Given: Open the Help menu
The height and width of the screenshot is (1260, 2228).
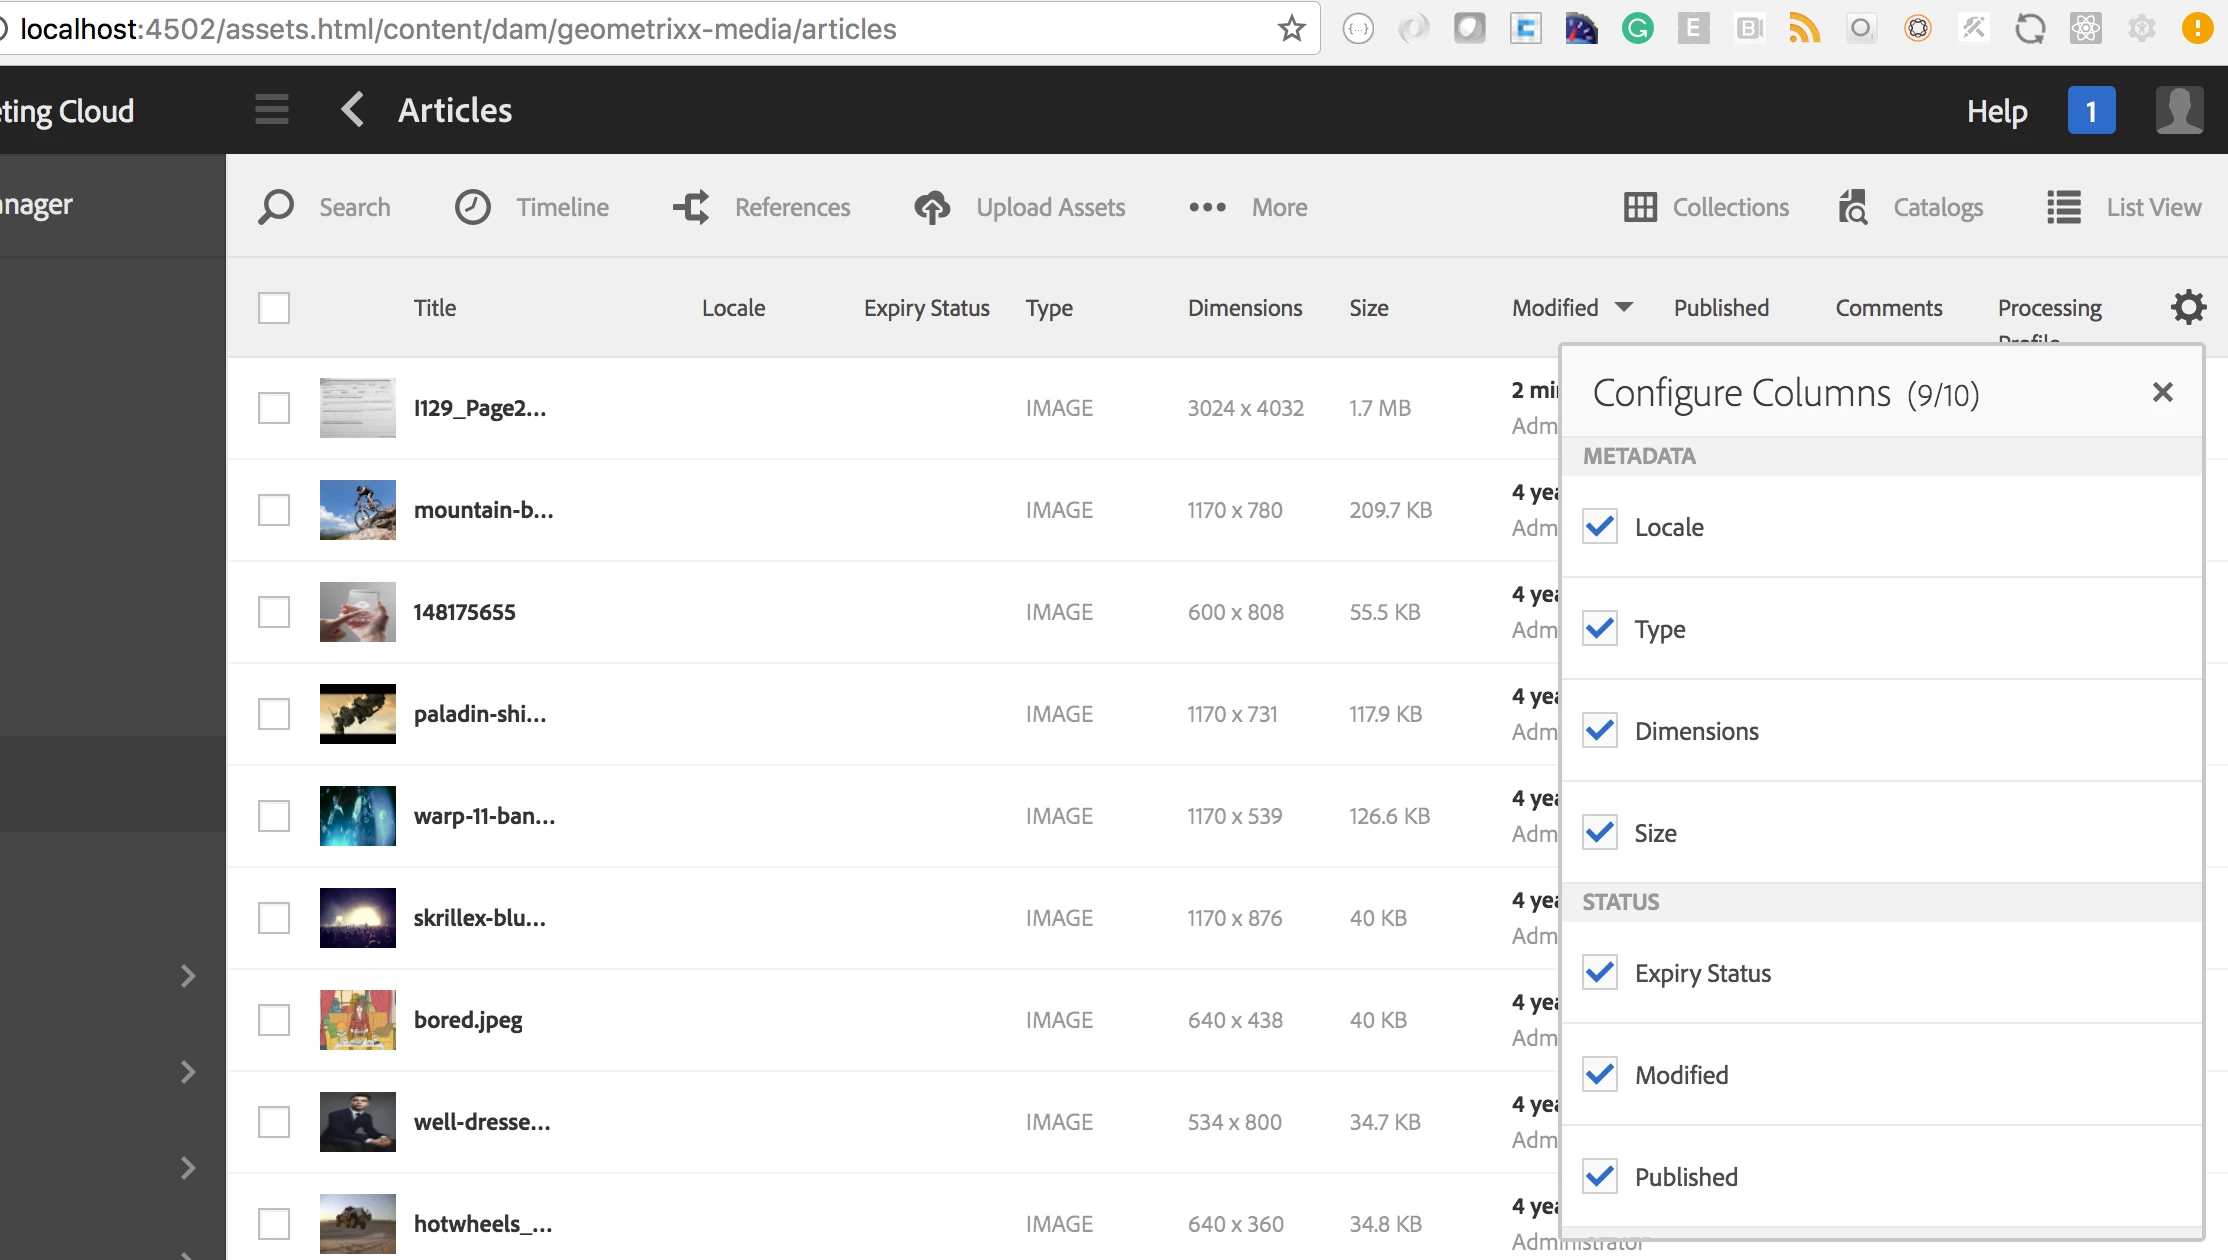Looking at the screenshot, I should coord(1996,111).
